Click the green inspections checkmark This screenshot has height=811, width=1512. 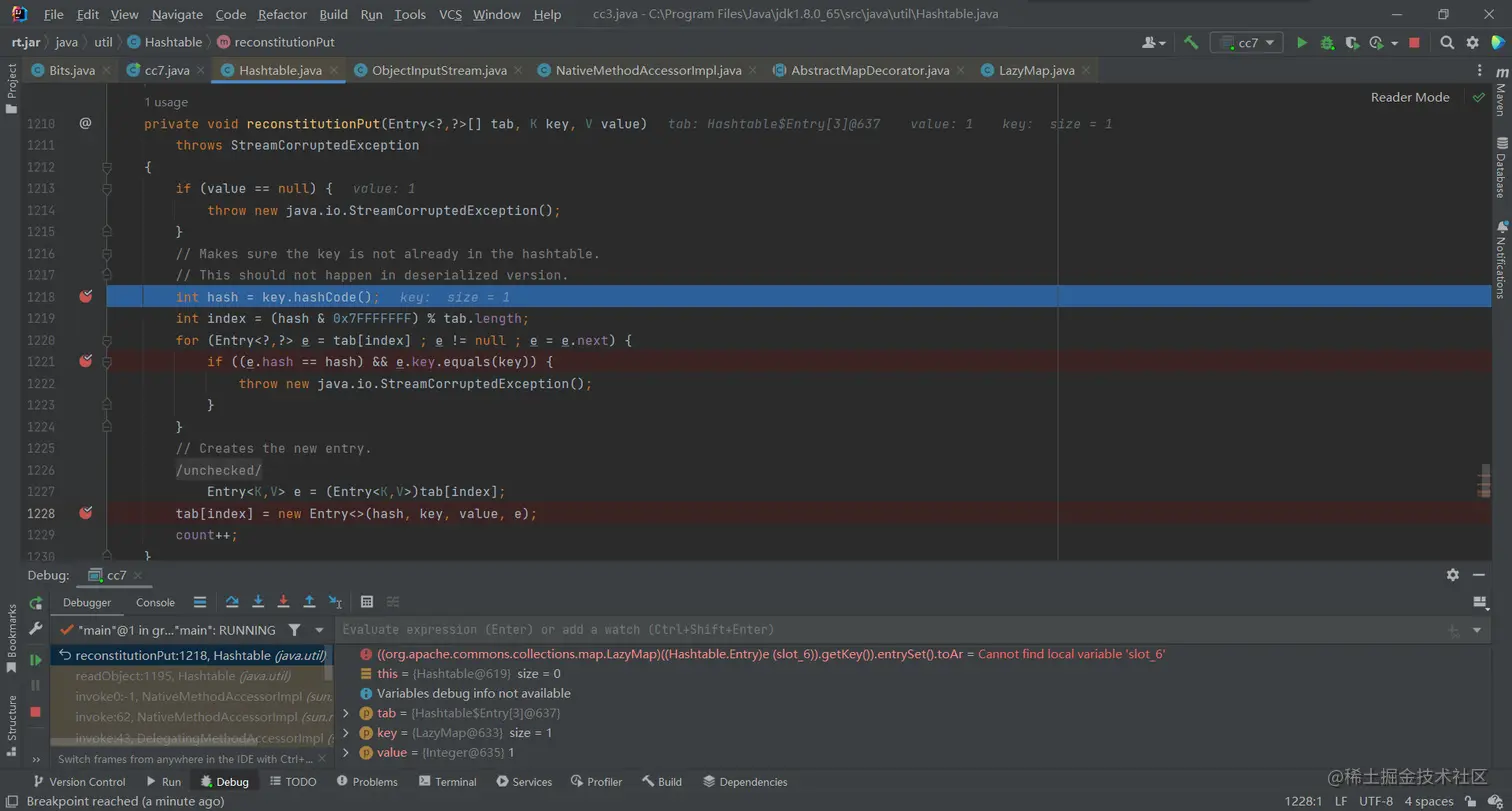point(1479,97)
